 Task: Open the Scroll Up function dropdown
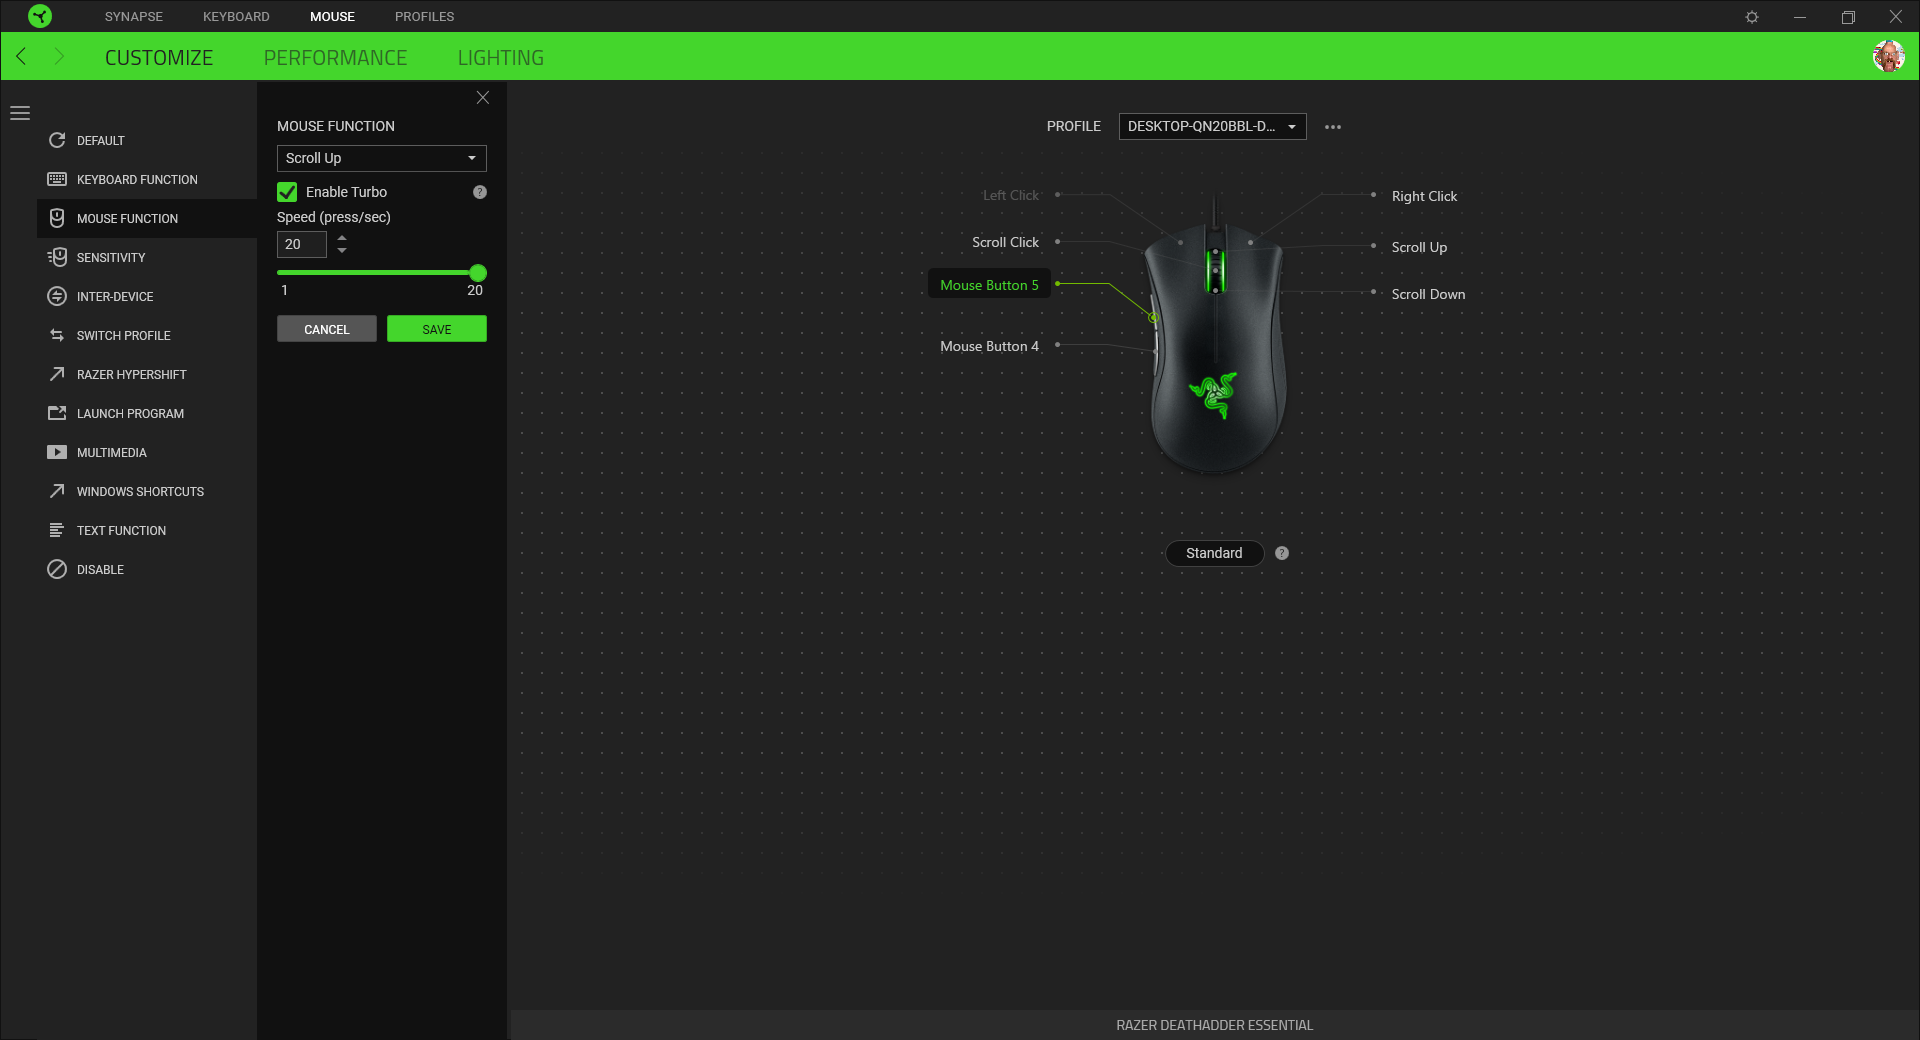[x=382, y=158]
